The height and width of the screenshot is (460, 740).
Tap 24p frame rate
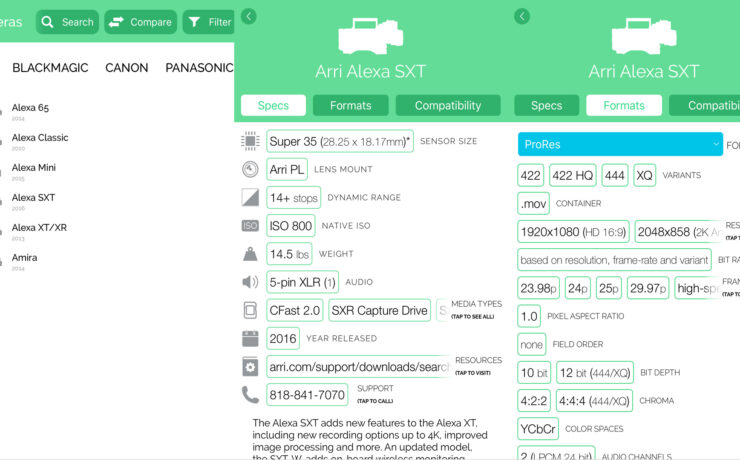[x=578, y=288]
